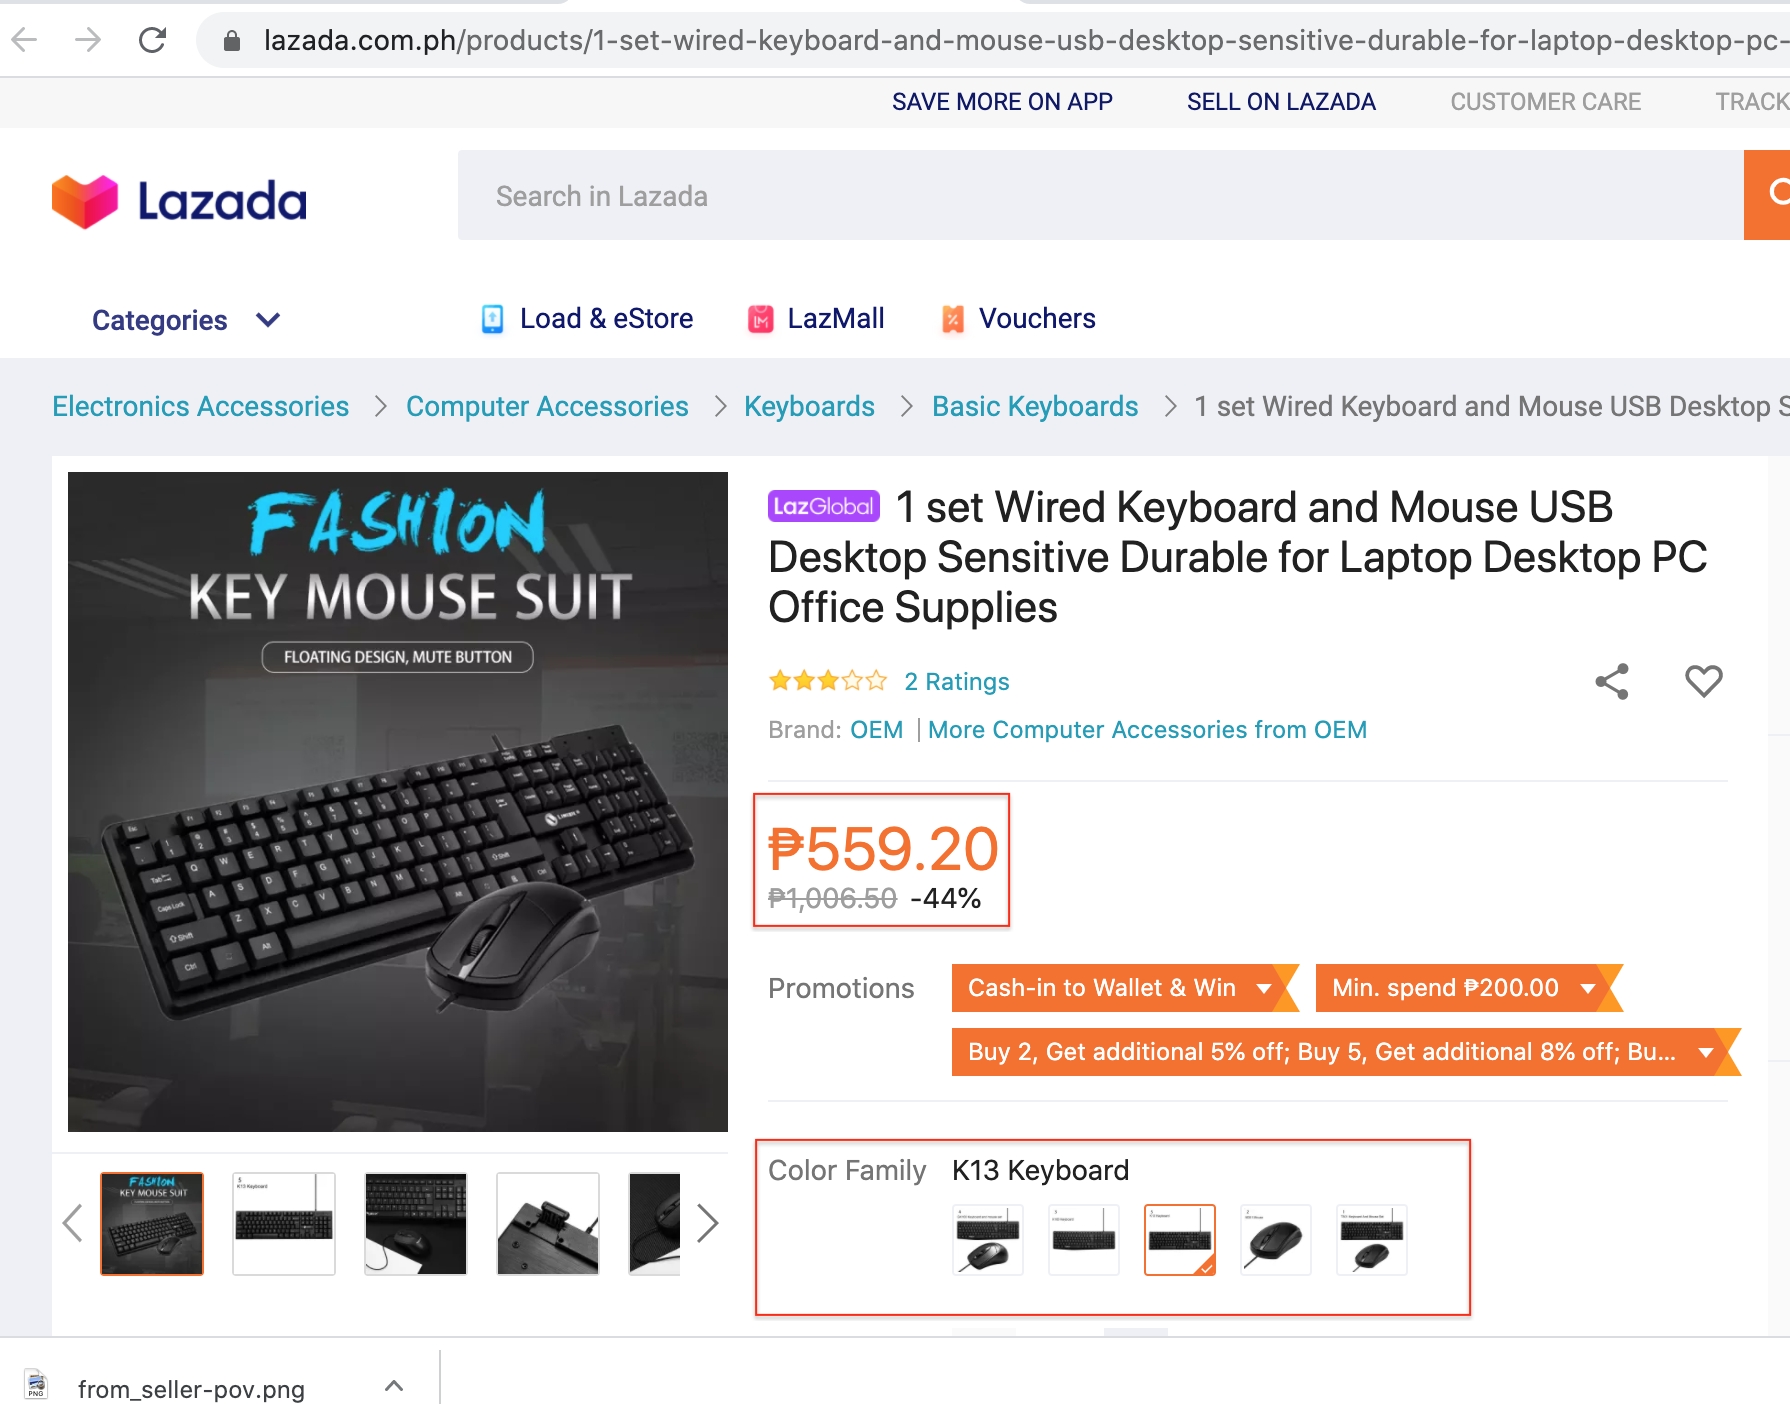This screenshot has width=1790, height=1404.
Task: Reload the page
Action: click(x=152, y=40)
